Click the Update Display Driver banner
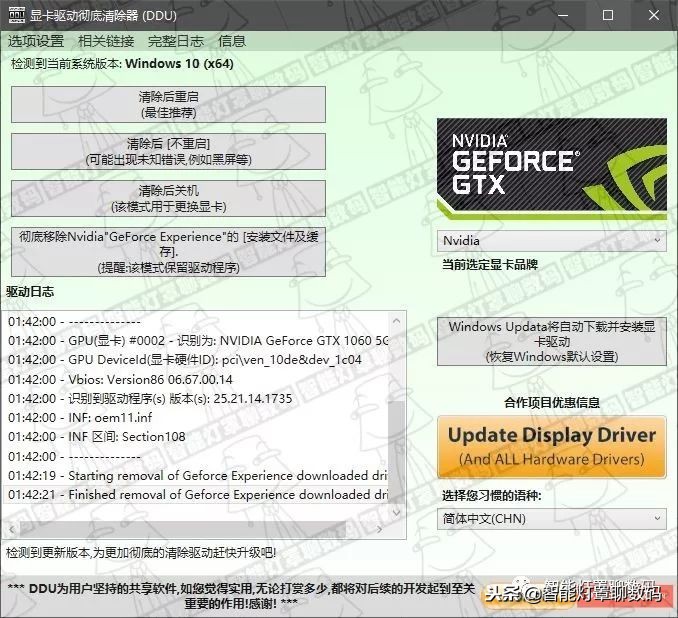Image resolution: width=678 pixels, height=618 pixels. tap(552, 447)
